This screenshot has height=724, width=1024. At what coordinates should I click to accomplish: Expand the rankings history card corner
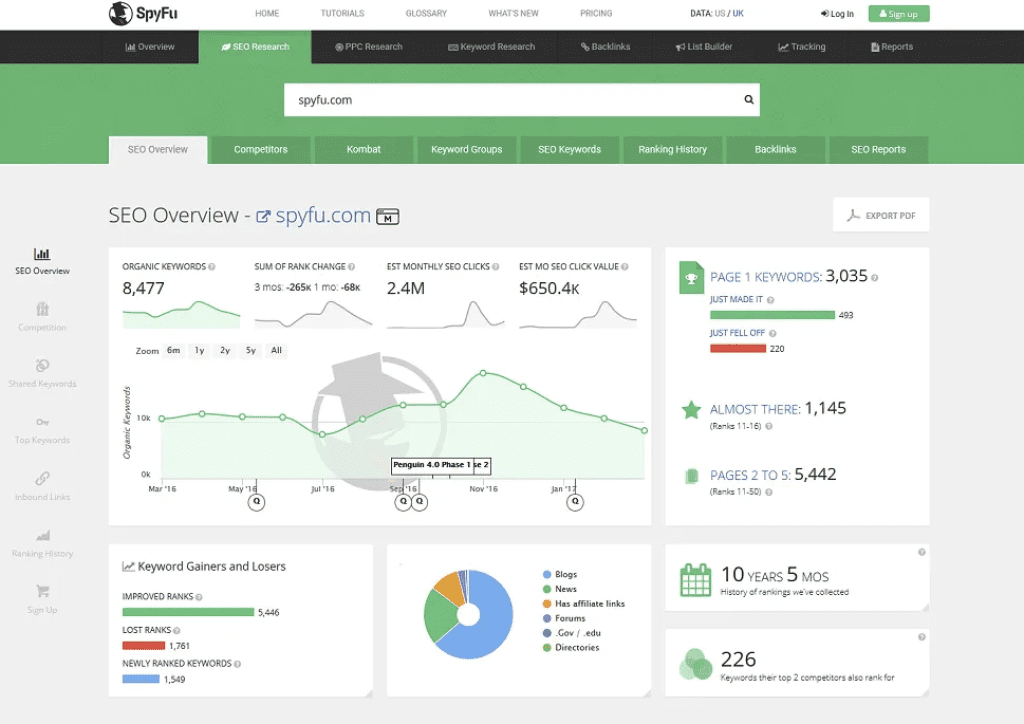click(922, 606)
